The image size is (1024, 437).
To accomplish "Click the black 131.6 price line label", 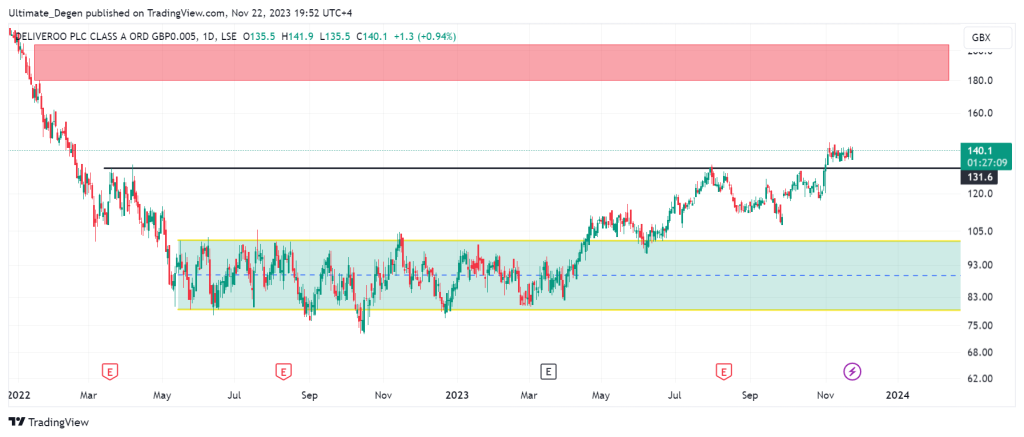I will 979,177.
